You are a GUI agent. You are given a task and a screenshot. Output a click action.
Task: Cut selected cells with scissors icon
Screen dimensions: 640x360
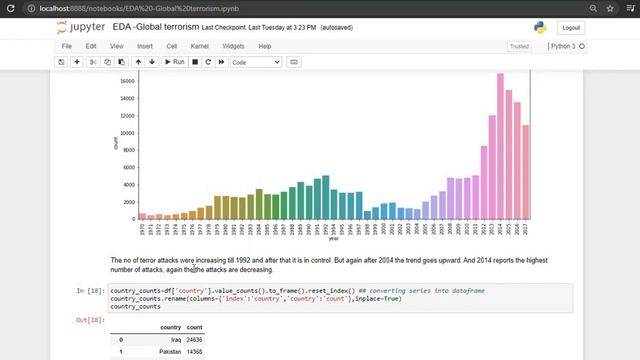click(93, 62)
